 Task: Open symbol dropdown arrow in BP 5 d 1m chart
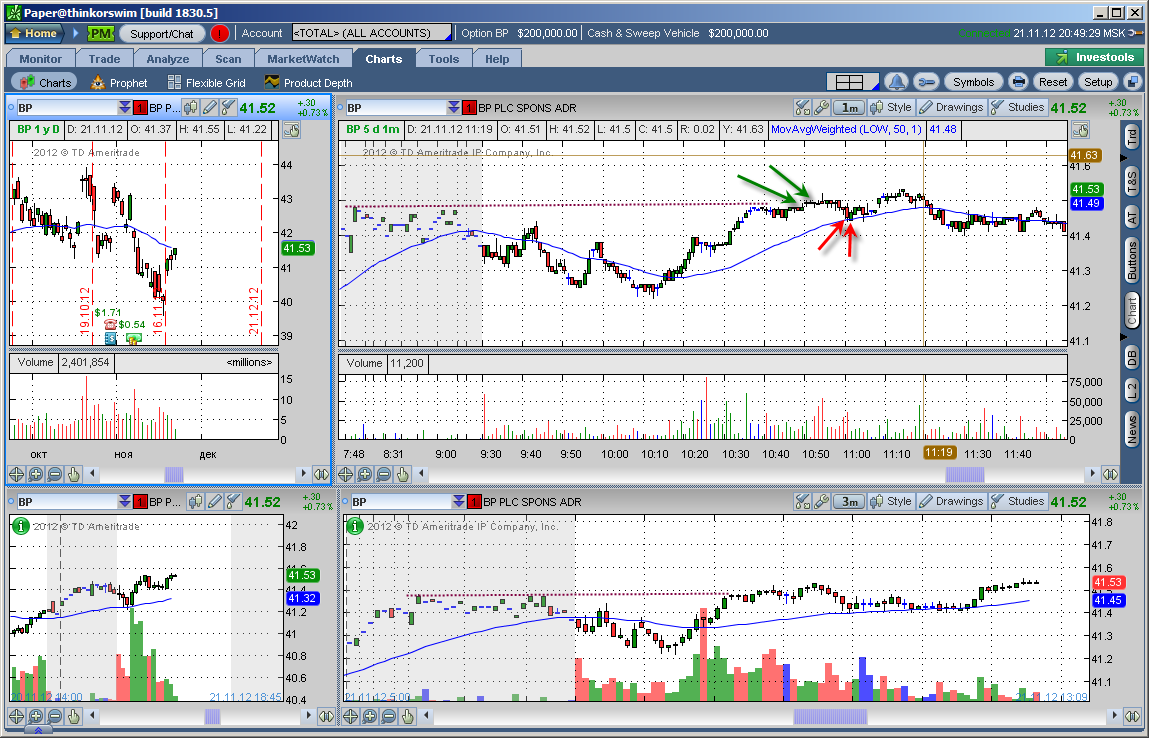[454, 108]
